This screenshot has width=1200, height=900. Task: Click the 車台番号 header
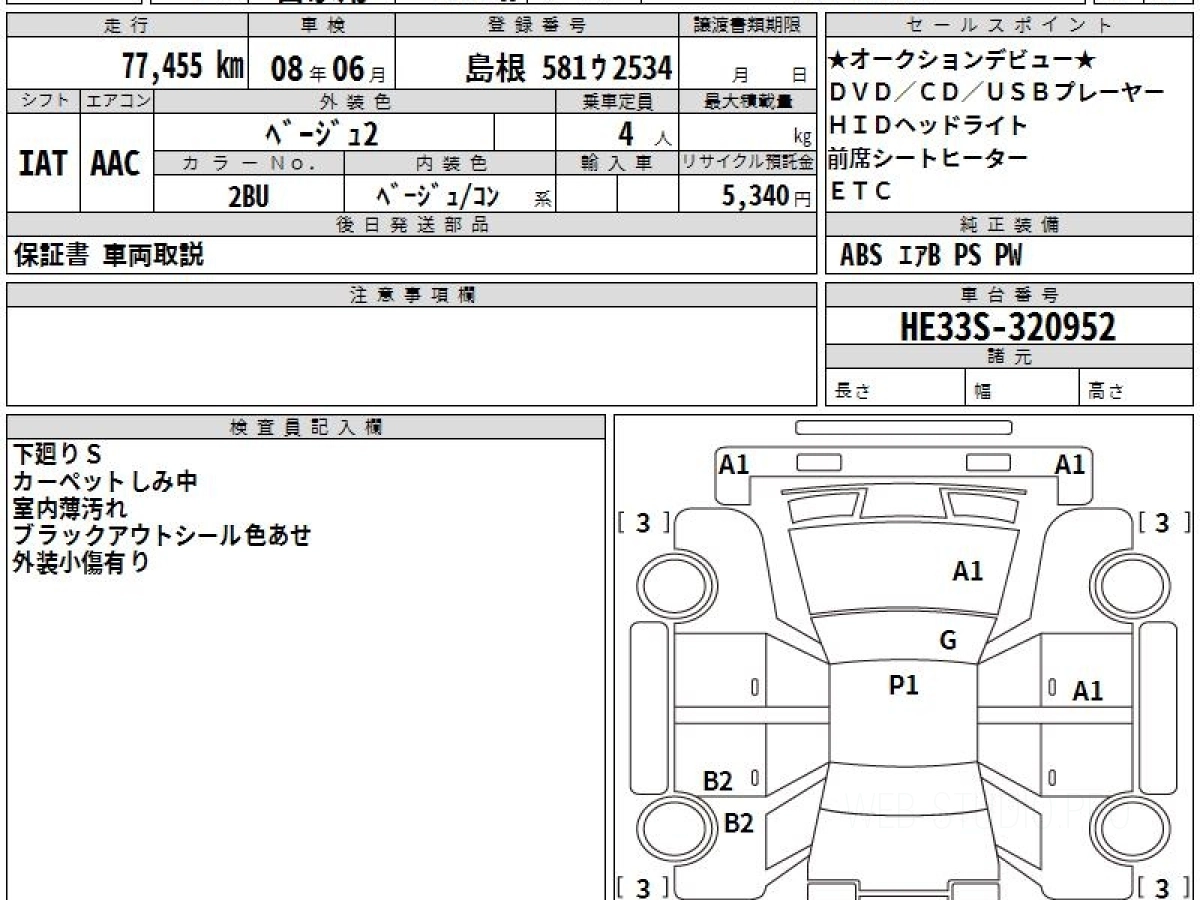point(1010,295)
